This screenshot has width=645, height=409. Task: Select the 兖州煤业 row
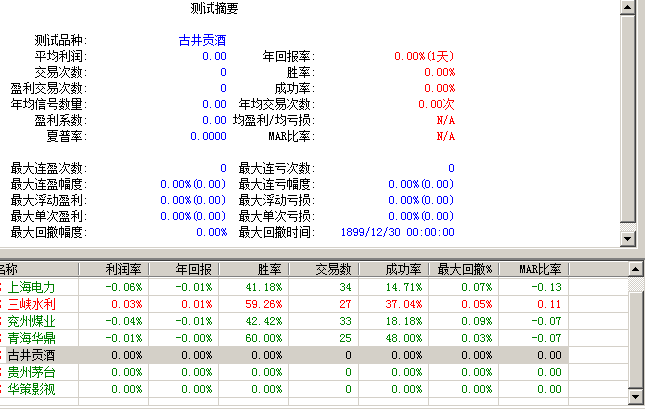pyautogui.click(x=284, y=321)
